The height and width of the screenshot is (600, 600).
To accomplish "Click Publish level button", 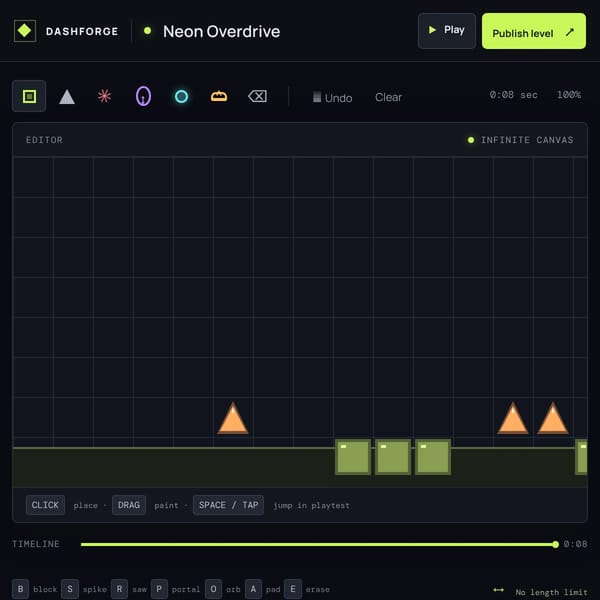I will click(x=533, y=31).
